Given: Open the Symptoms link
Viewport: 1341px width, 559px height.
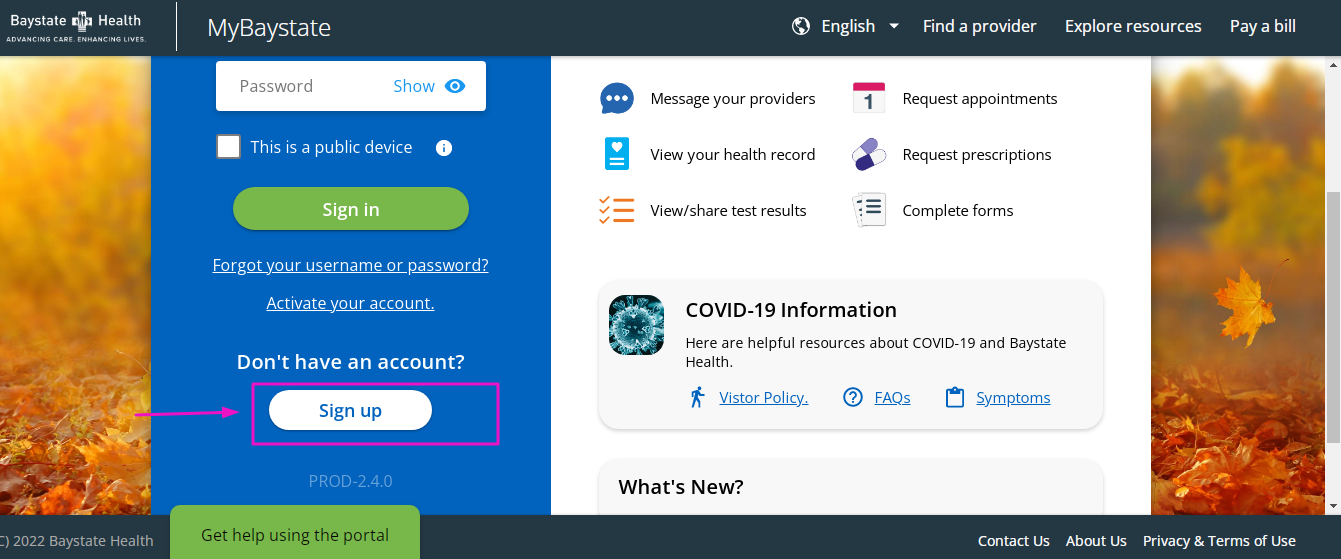Looking at the screenshot, I should (x=1013, y=397).
